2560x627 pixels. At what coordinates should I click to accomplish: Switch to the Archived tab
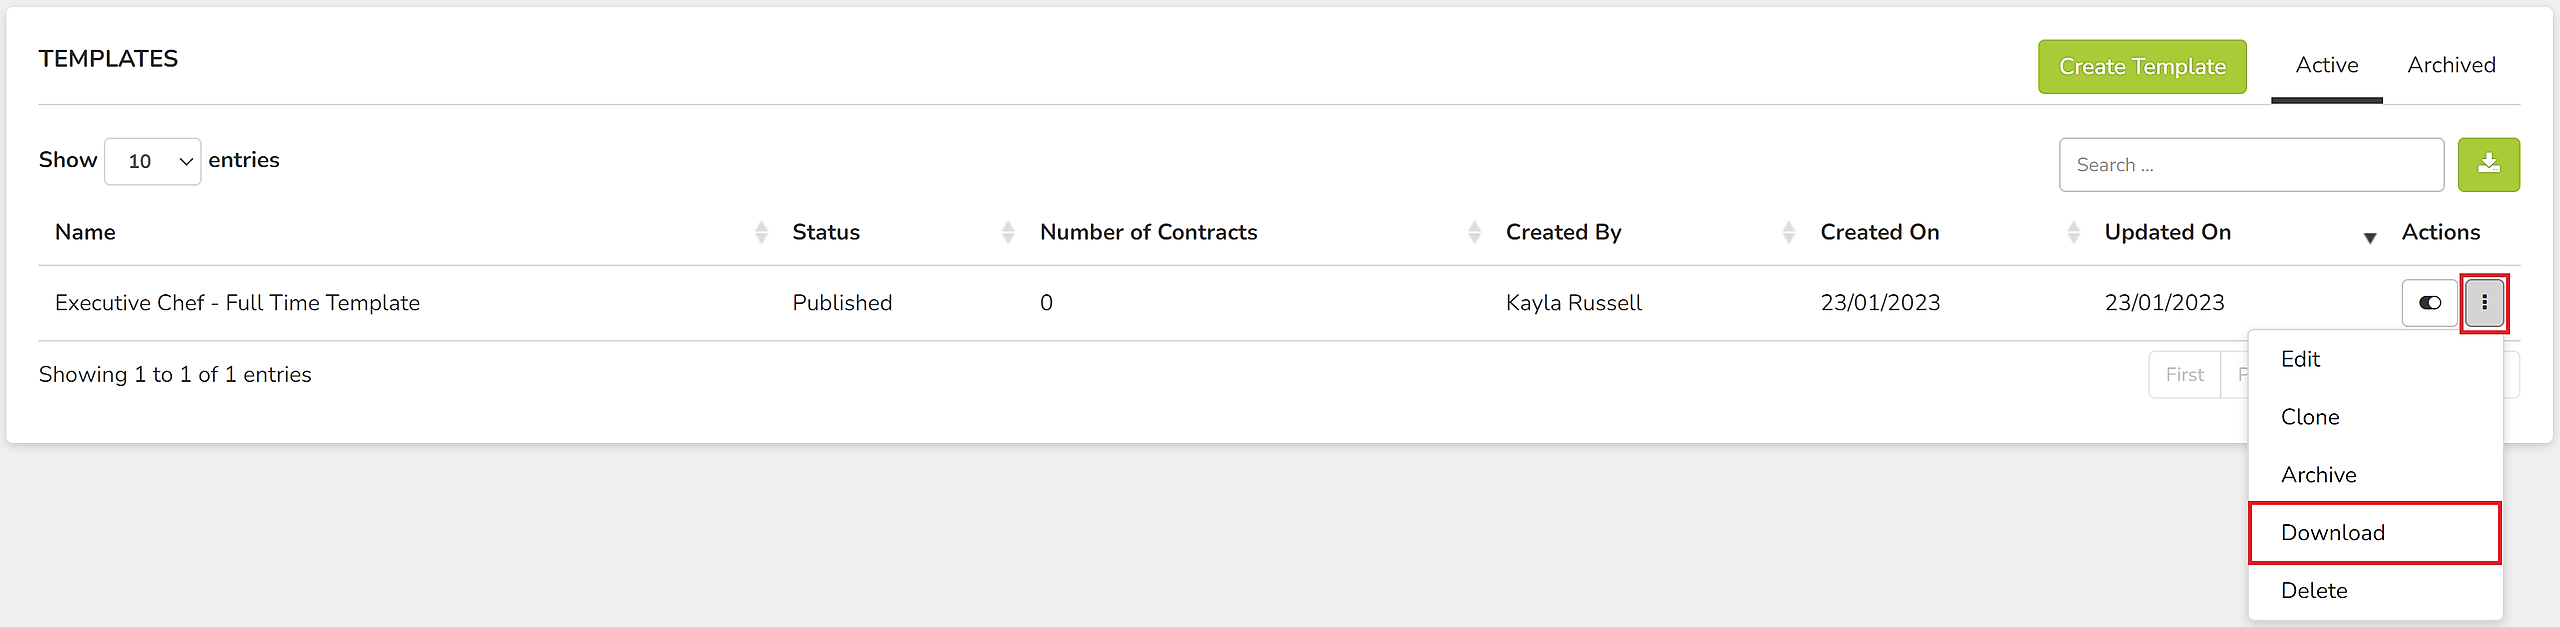tap(2451, 65)
